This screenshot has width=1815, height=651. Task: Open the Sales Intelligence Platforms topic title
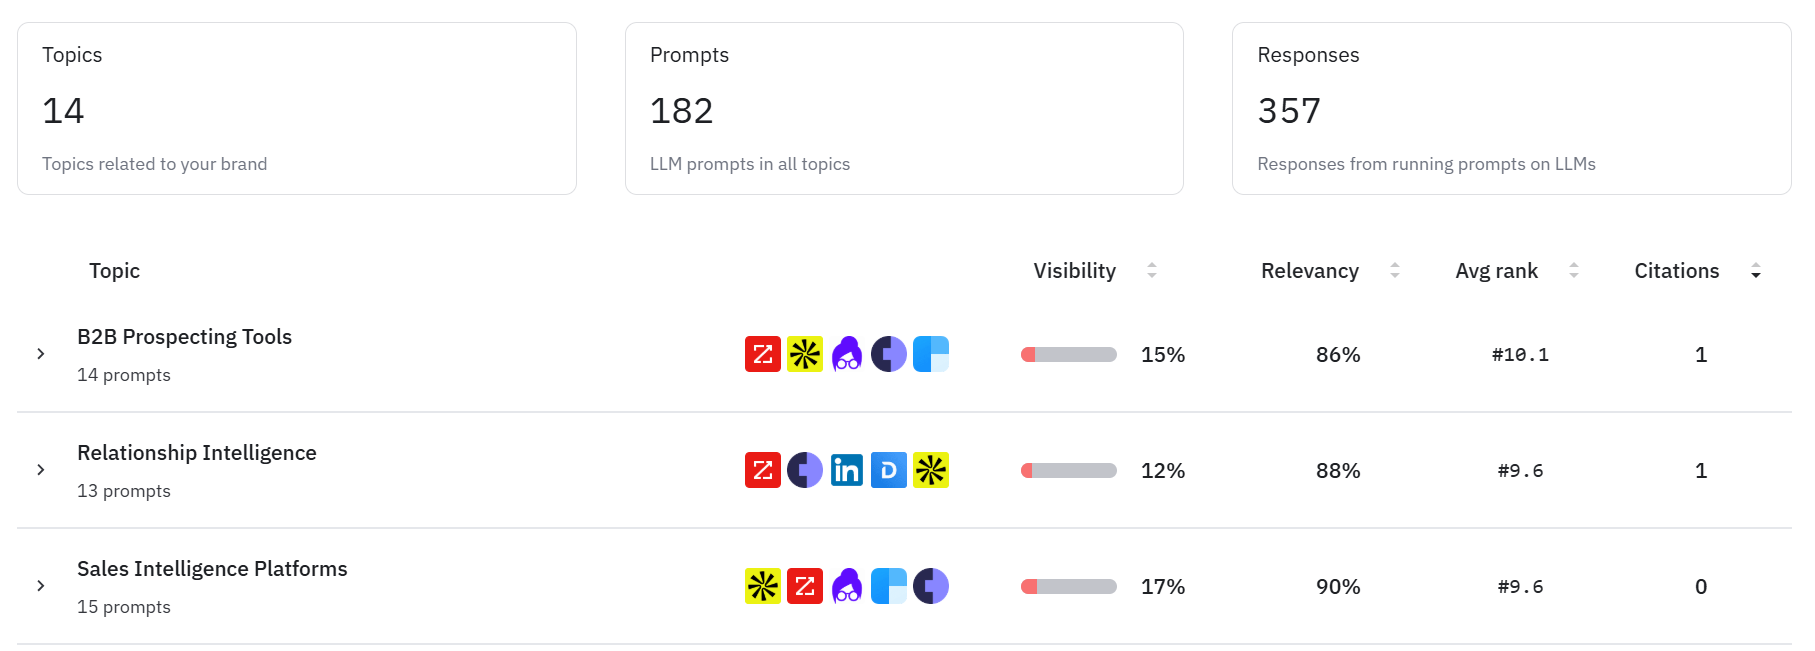pyautogui.click(x=212, y=569)
